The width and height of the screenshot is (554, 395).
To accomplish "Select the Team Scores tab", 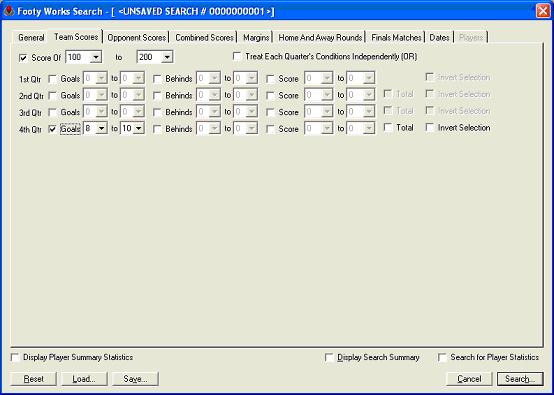I will pos(76,37).
